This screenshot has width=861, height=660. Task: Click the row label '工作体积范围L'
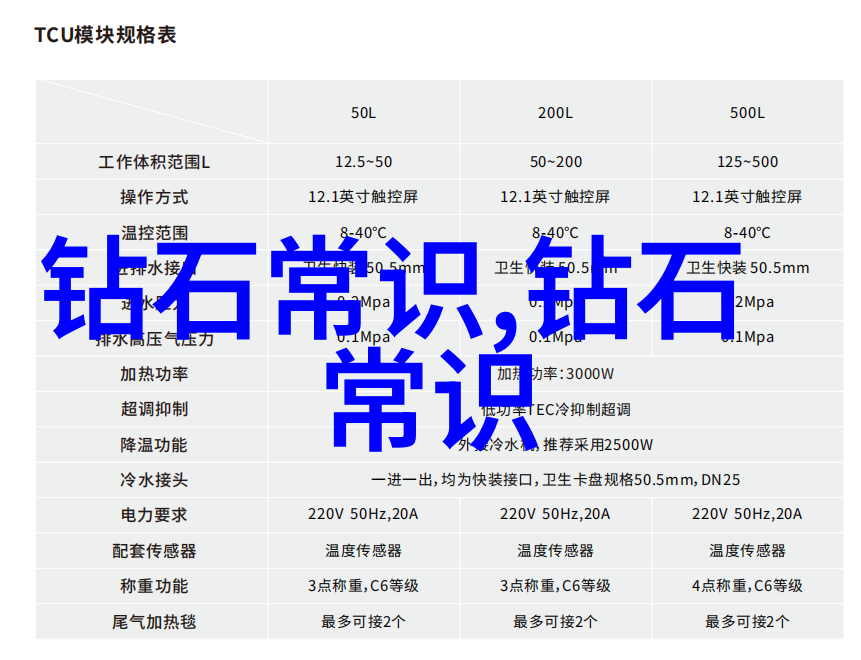(154, 162)
